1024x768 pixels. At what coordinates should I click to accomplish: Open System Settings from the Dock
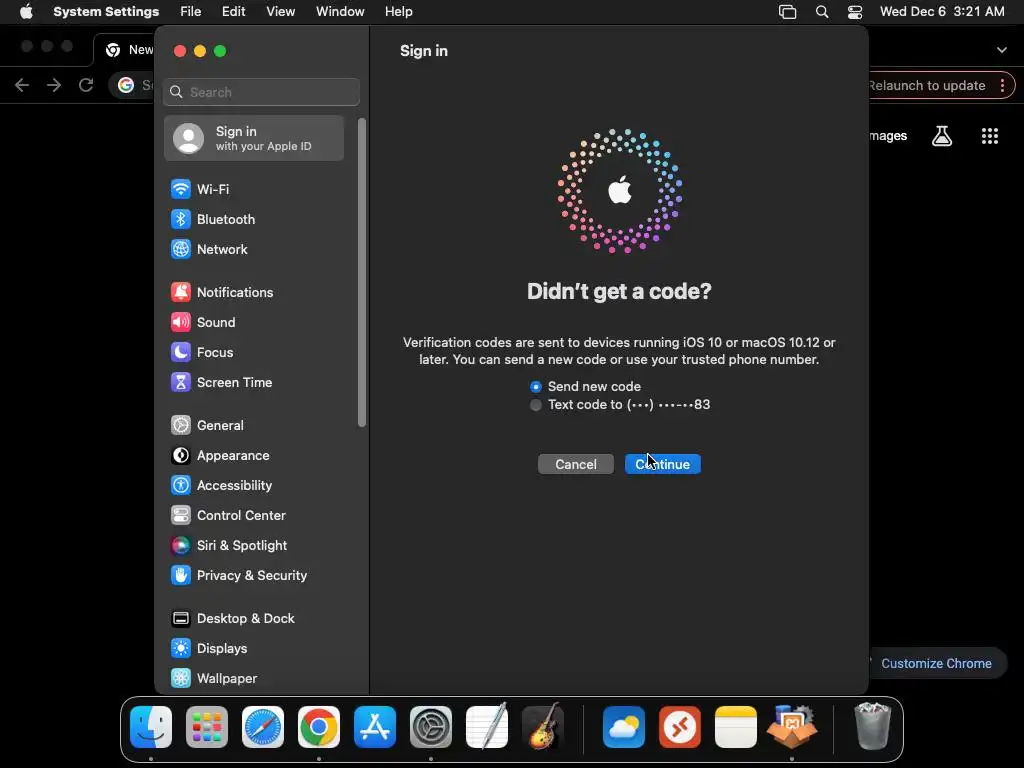431,727
